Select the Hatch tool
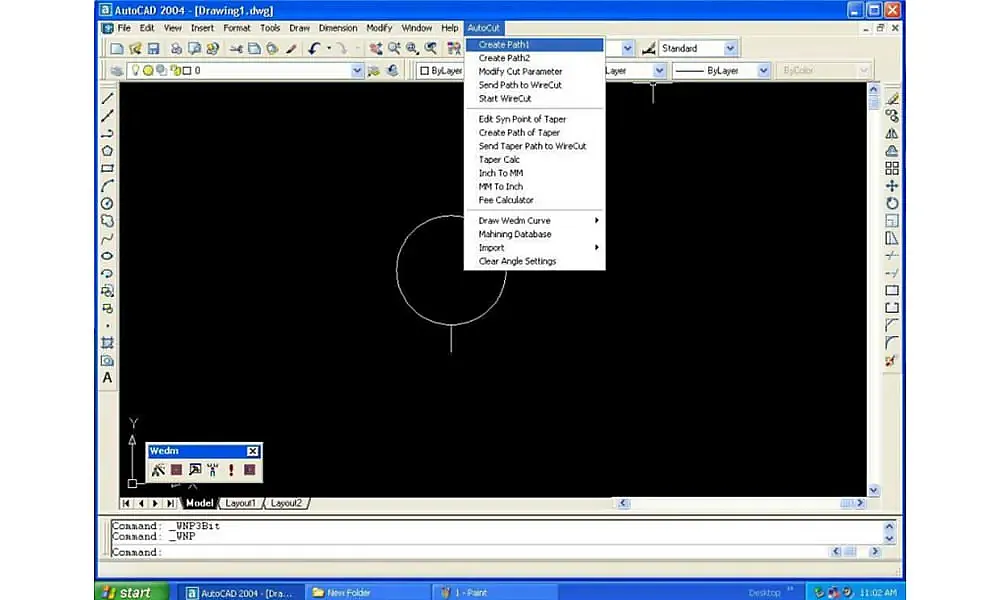This screenshot has width=1000, height=600. (107, 342)
